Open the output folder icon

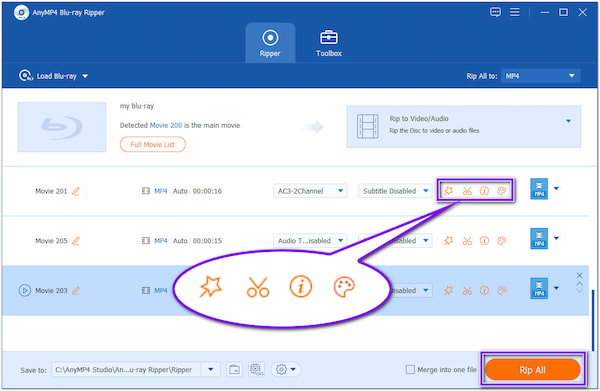[x=234, y=370]
